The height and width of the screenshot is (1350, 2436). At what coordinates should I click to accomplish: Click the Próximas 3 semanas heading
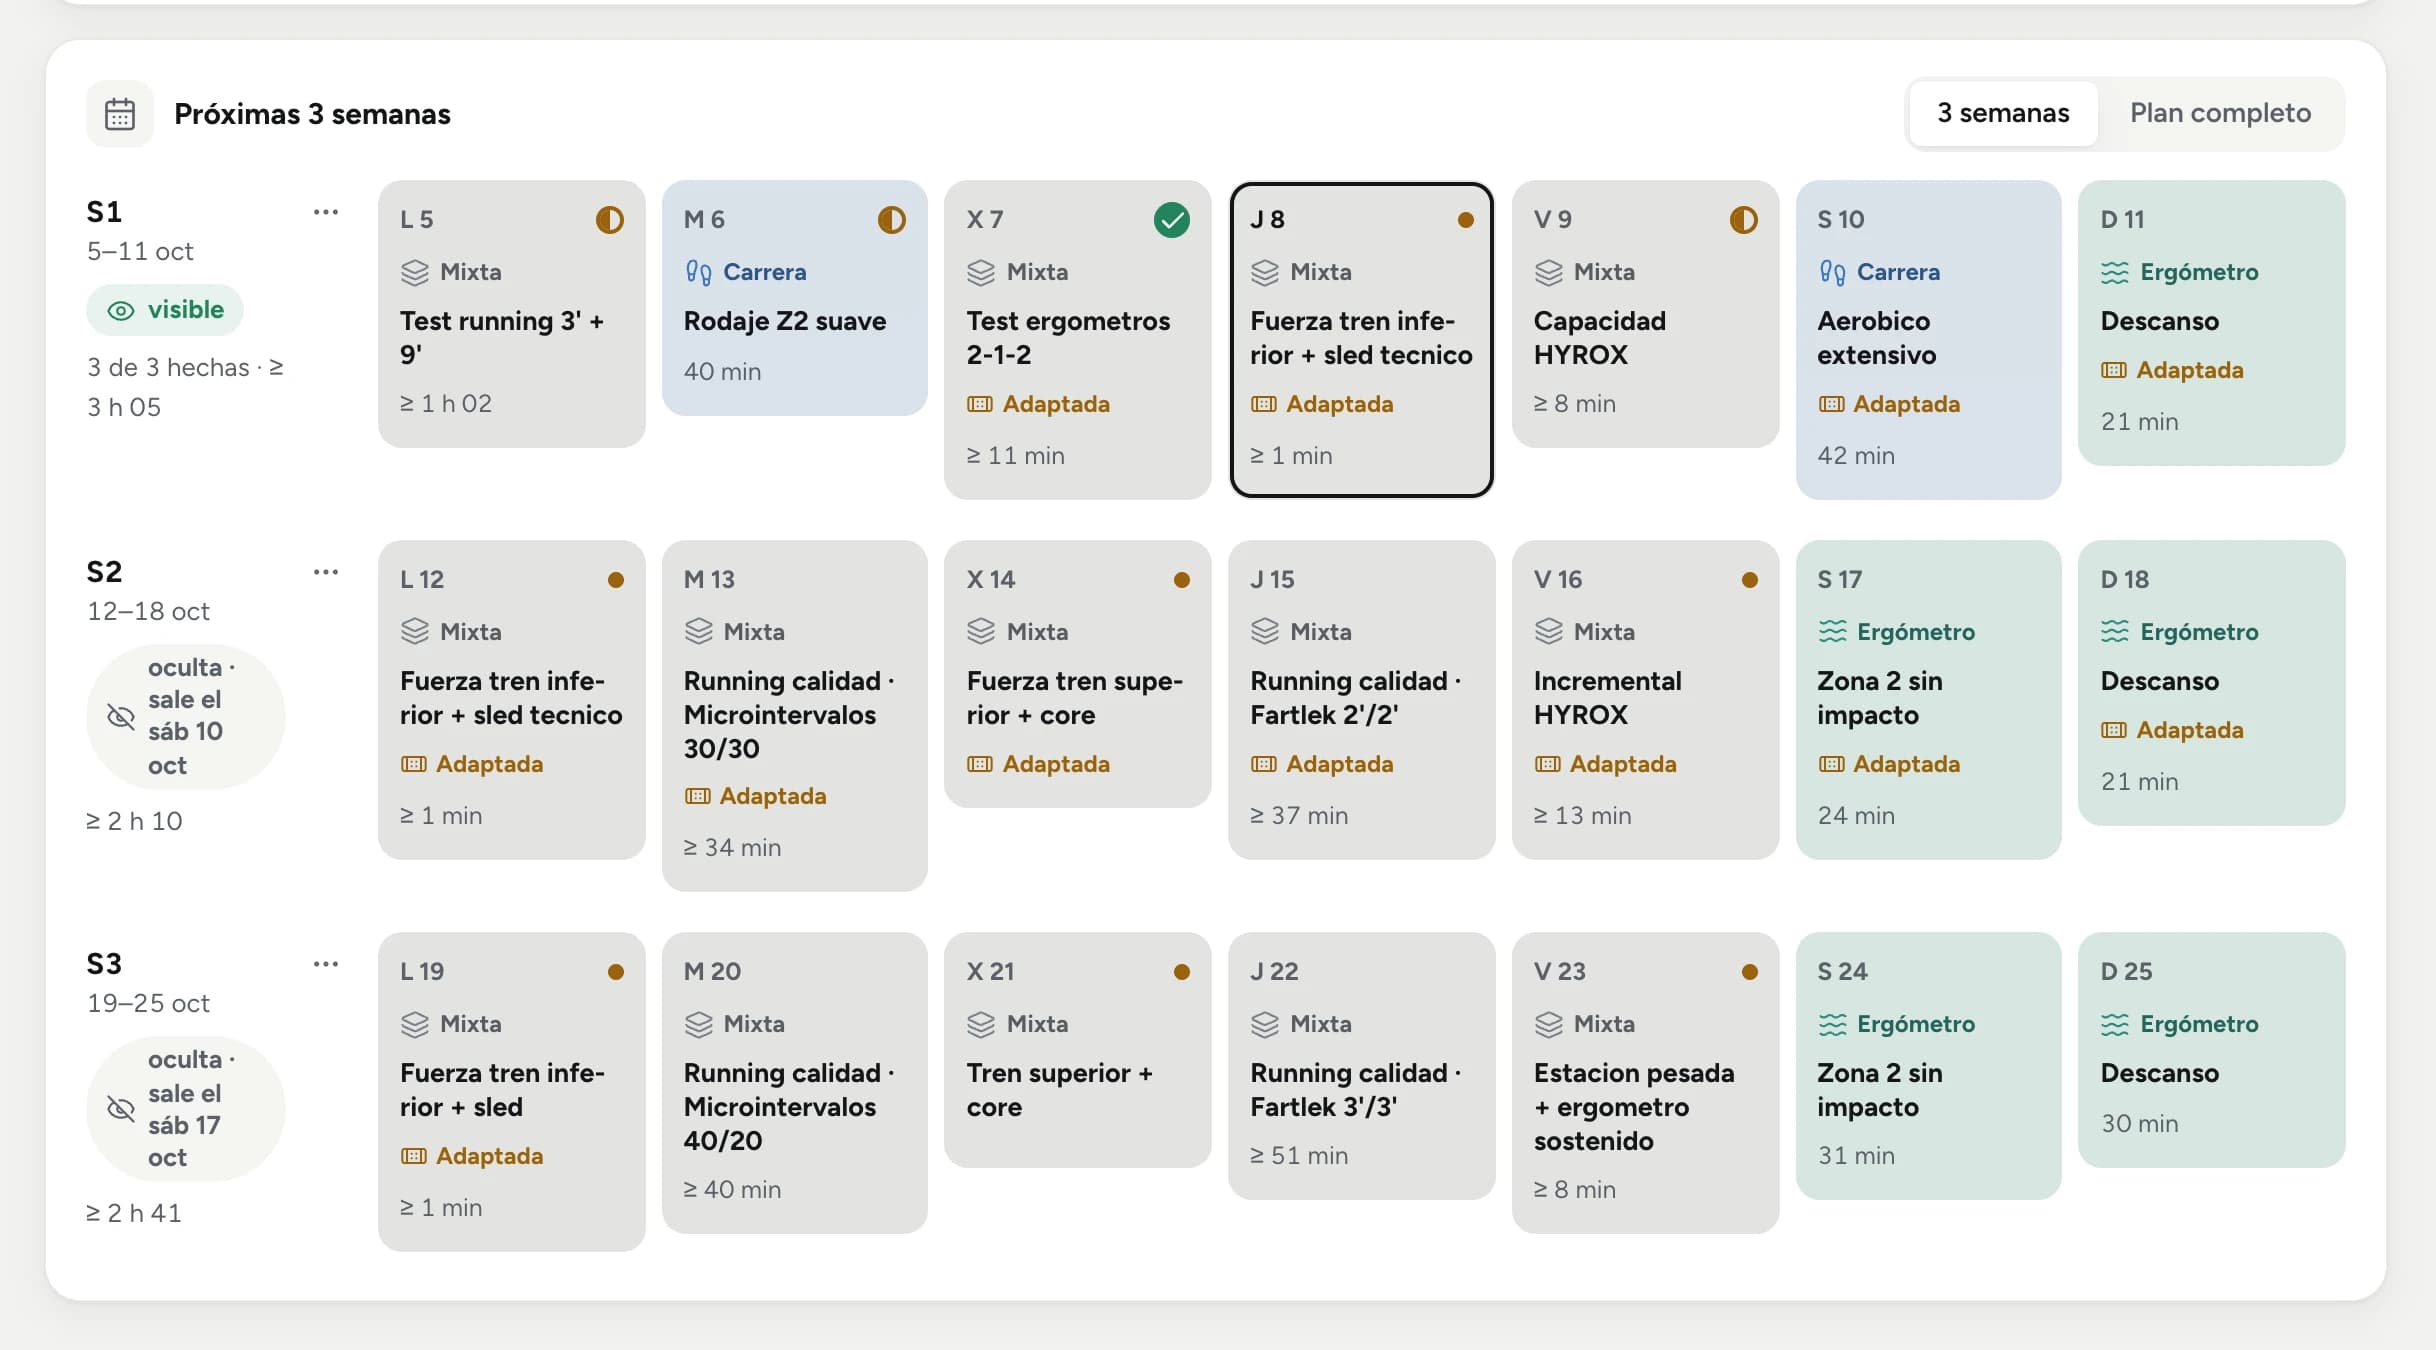point(312,114)
